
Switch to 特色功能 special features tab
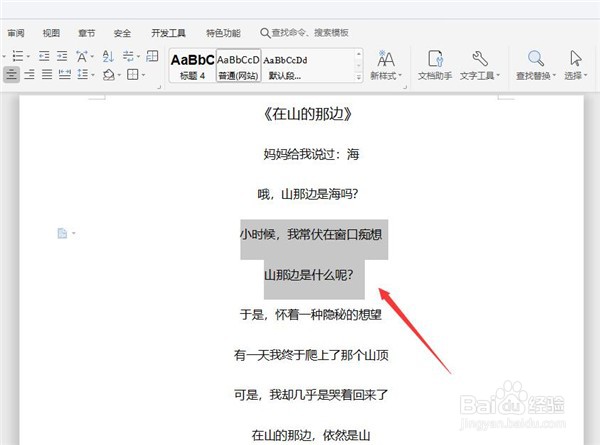(x=223, y=33)
